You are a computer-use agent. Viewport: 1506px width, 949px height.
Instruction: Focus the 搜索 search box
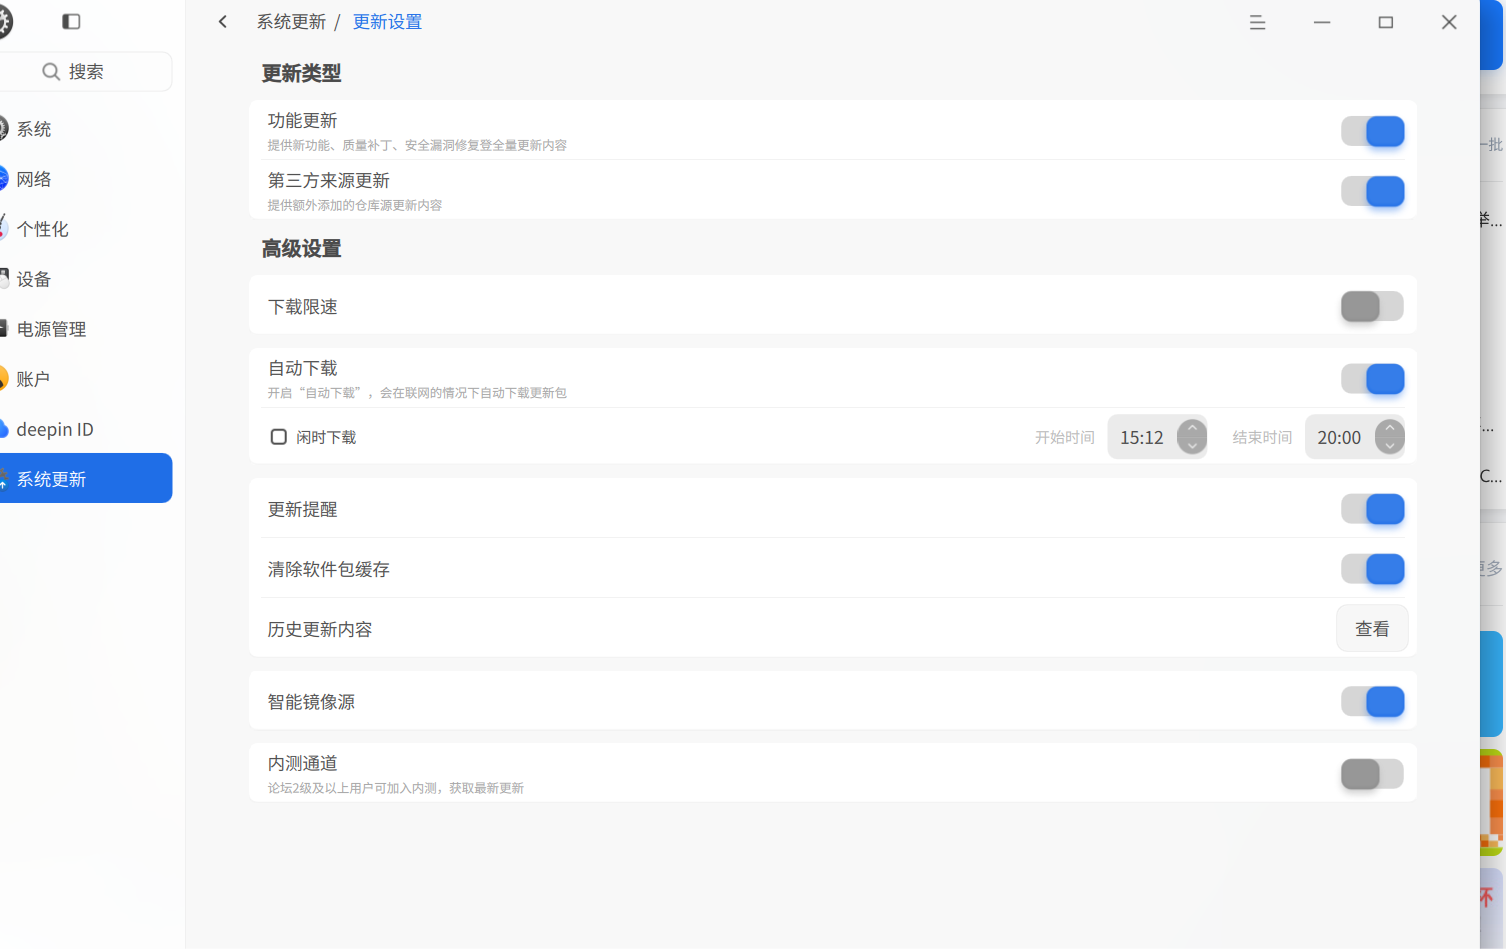(84, 72)
